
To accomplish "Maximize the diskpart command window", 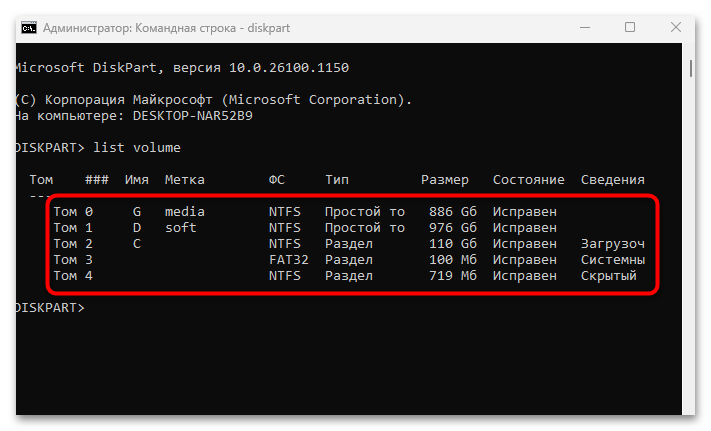I will pyautogui.click(x=630, y=27).
